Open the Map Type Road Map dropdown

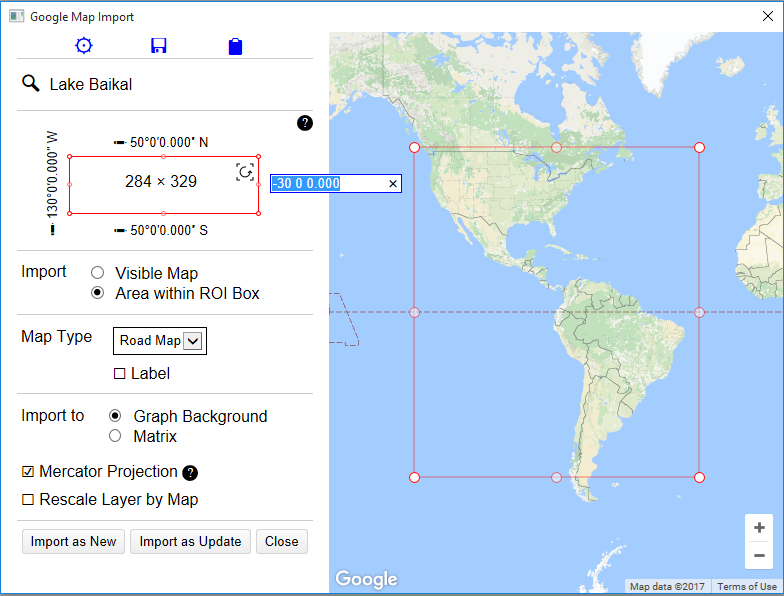pos(160,341)
